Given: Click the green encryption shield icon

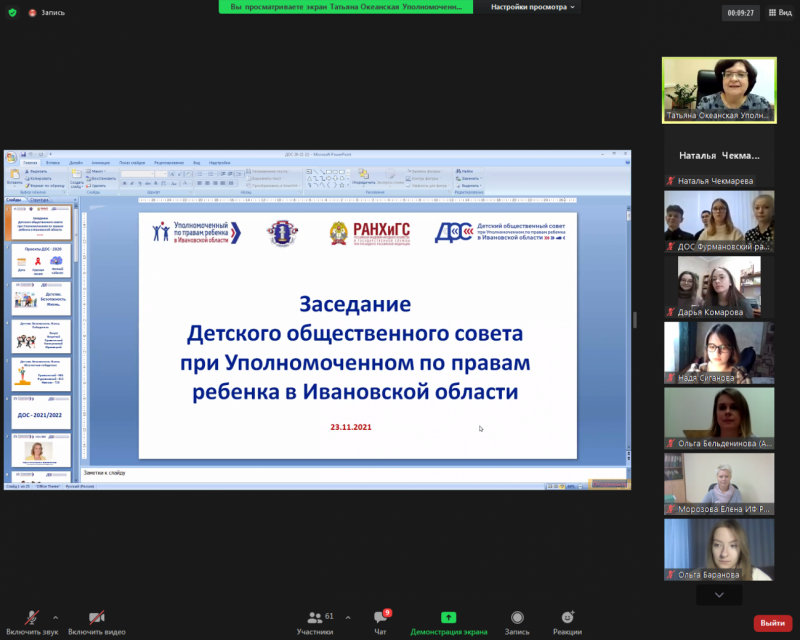Looking at the screenshot, I should (x=11, y=13).
